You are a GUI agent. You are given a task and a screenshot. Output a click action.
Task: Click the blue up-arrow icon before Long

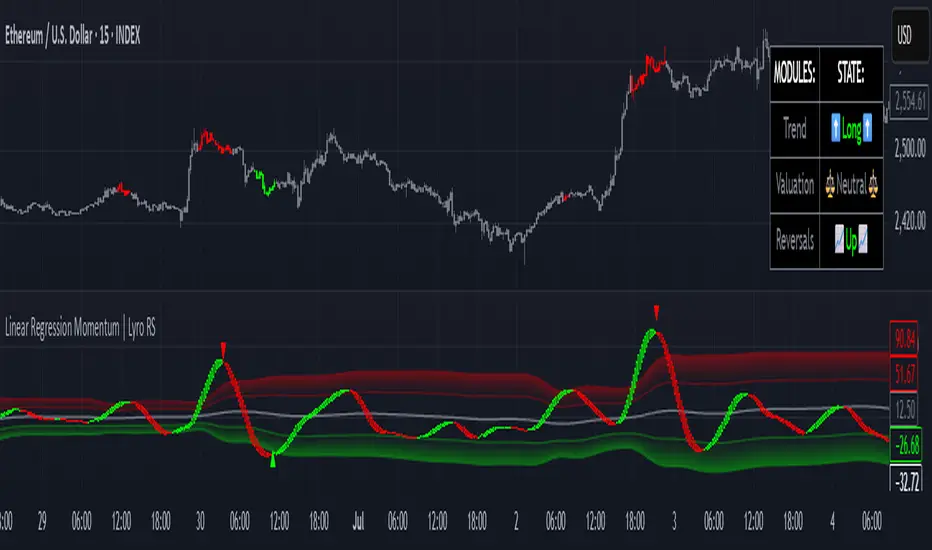coord(836,128)
